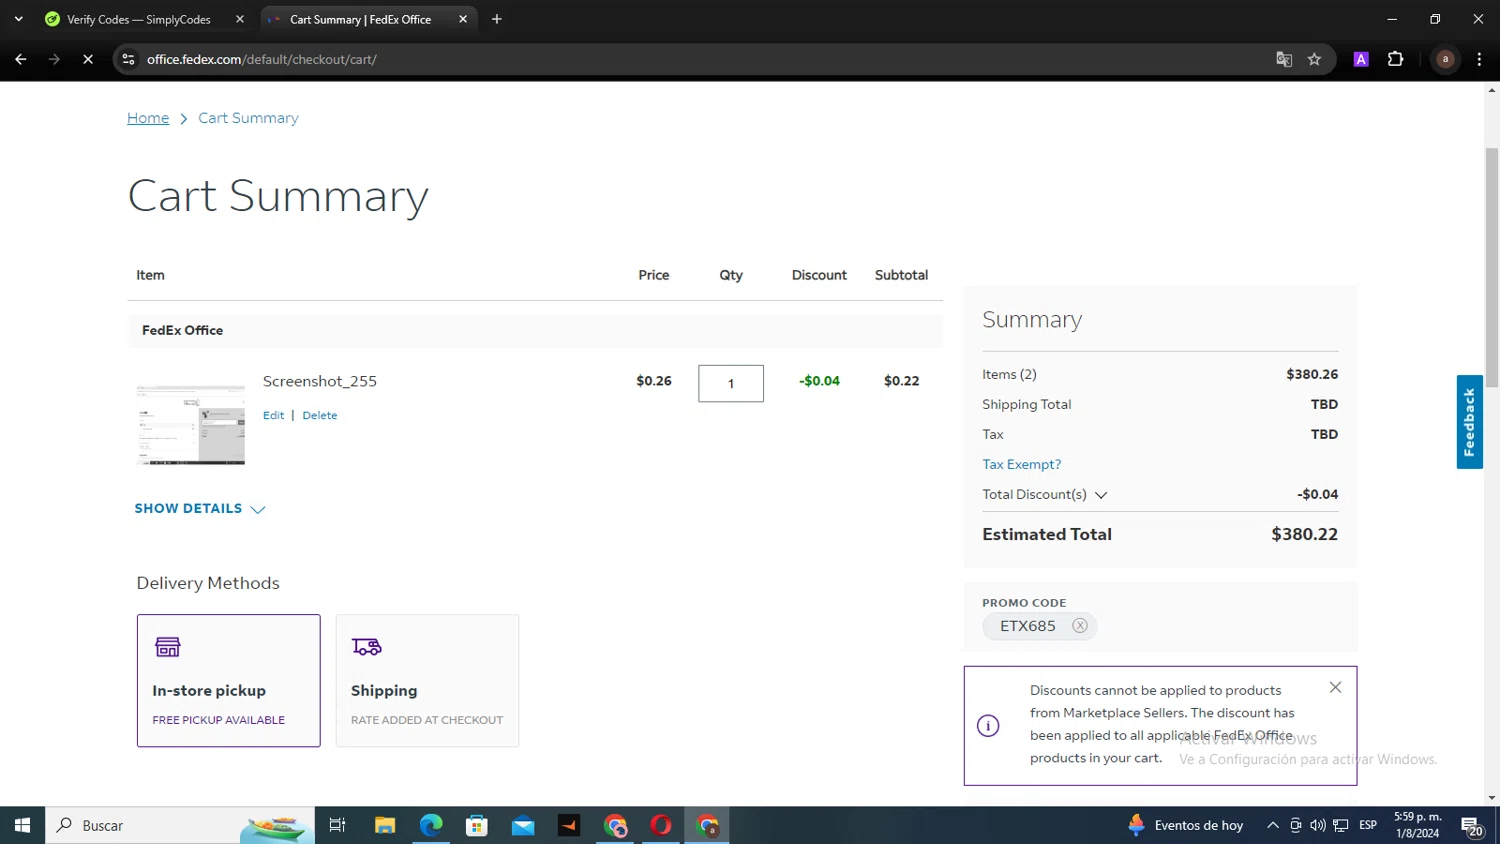Open Microsoft Store from taskbar
The height and width of the screenshot is (844, 1500).
click(477, 825)
